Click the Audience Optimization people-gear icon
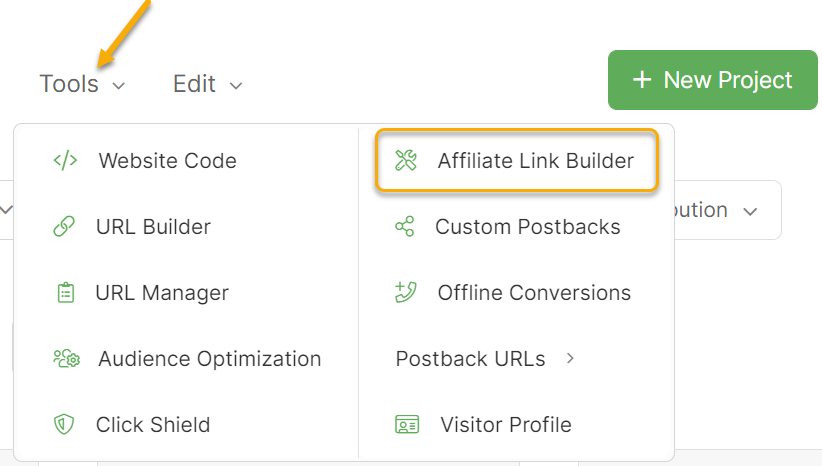This screenshot has height=466, width=822. (66, 359)
